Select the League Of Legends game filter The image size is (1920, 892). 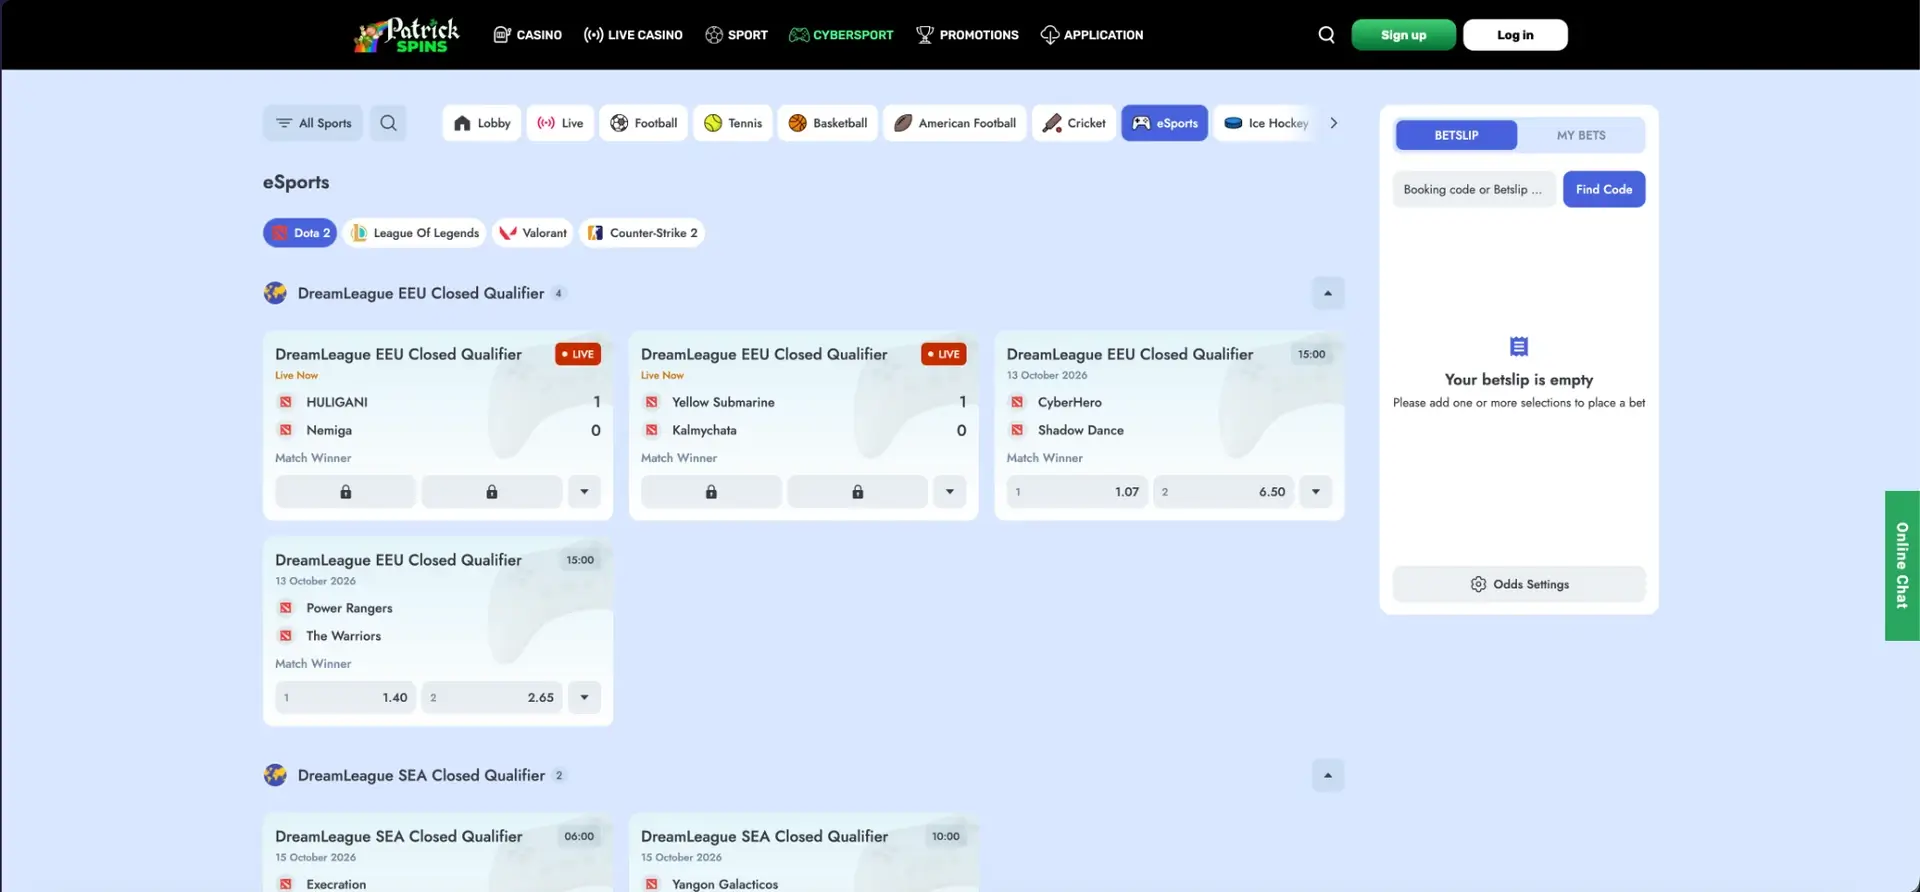coord(415,233)
